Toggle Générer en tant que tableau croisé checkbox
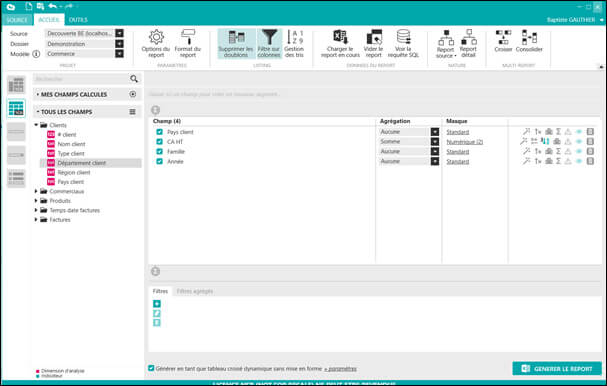607x386 pixels. click(151, 368)
